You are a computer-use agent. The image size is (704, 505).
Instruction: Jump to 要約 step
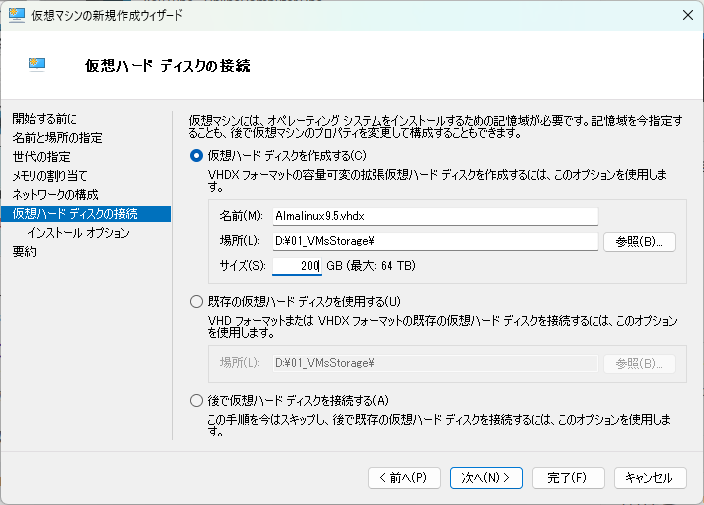(25, 252)
